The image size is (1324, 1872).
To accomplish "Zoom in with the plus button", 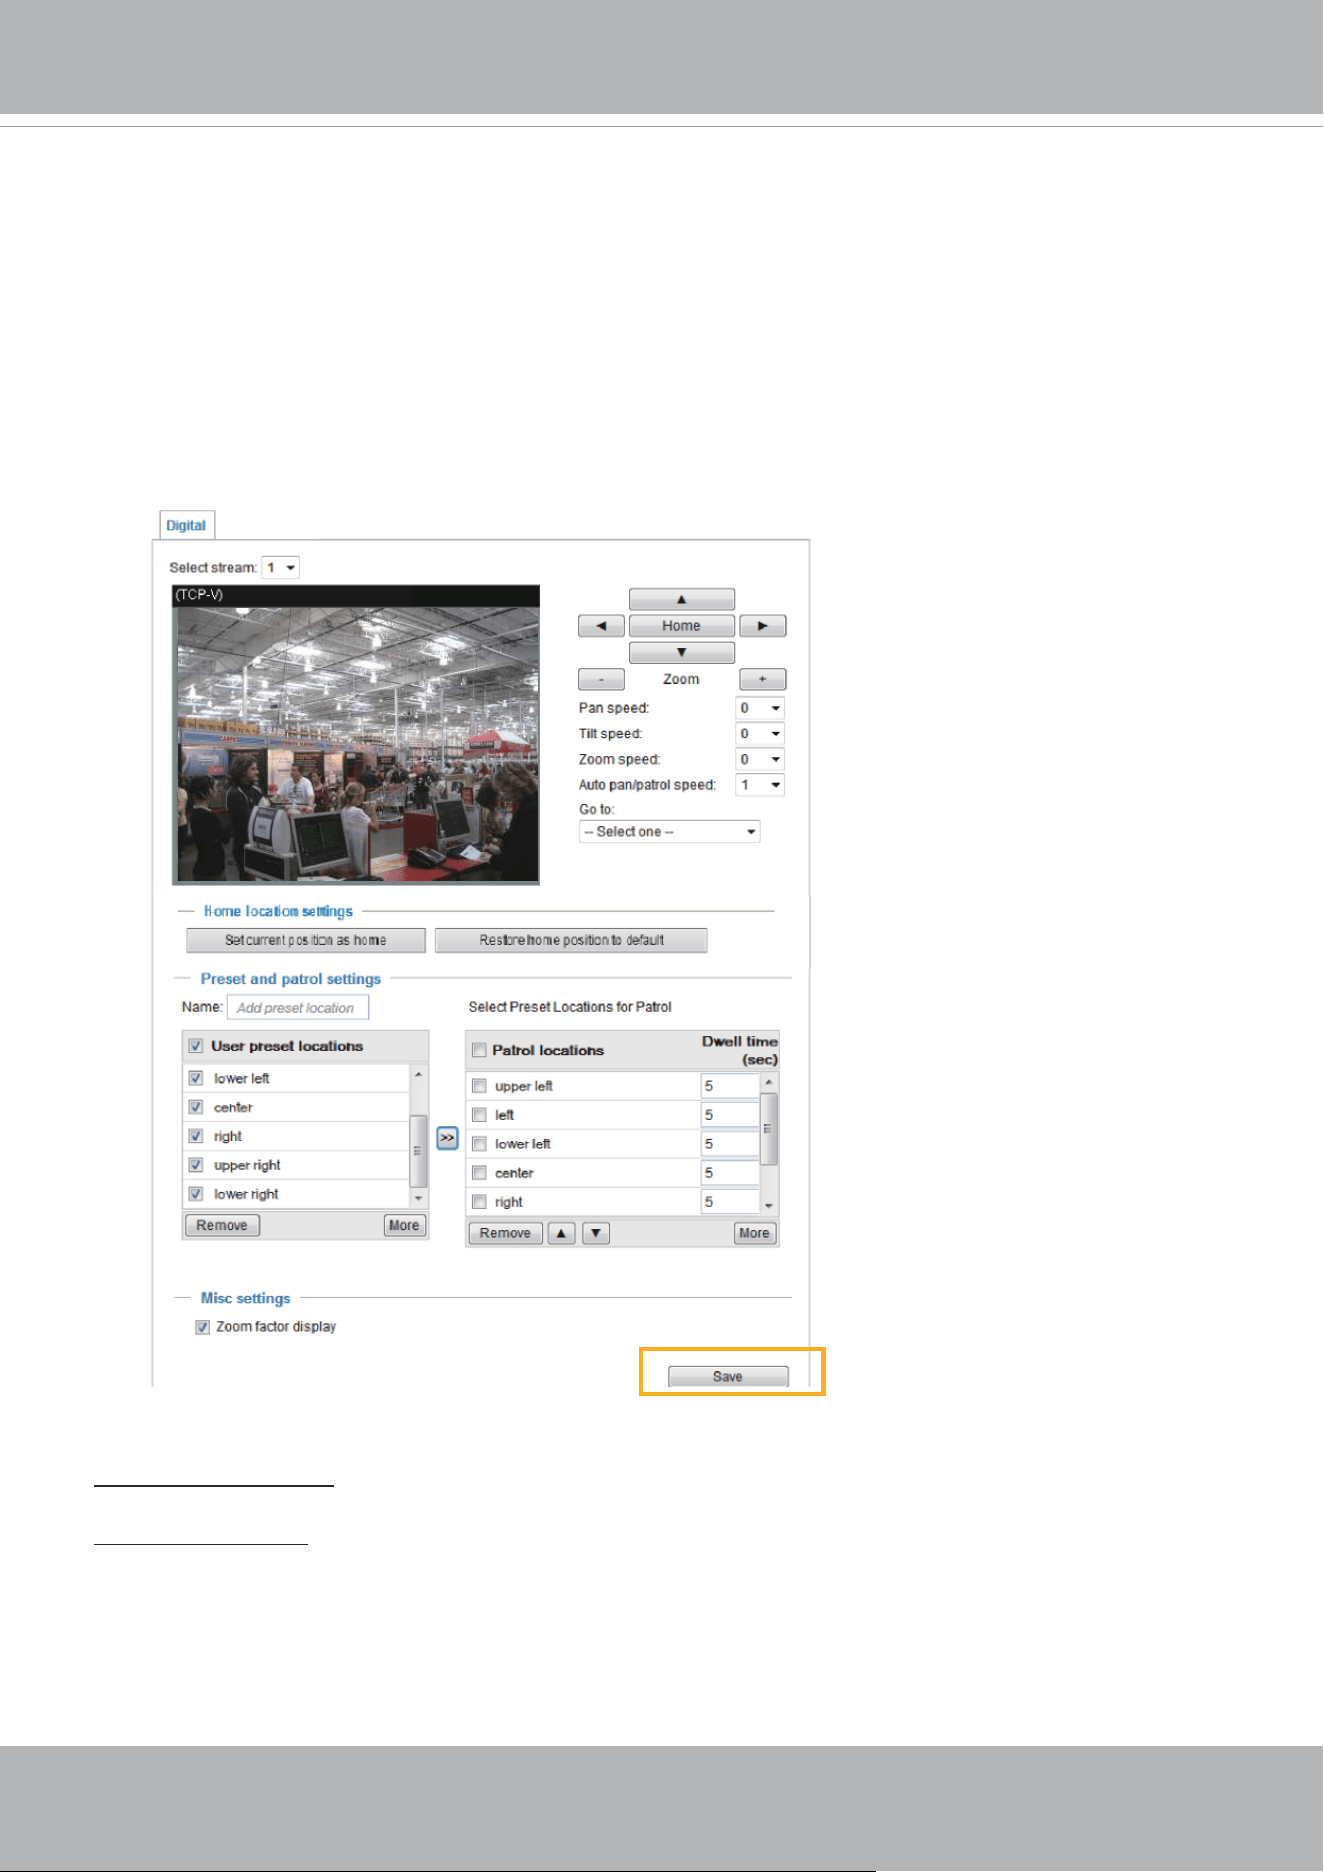I will 763,679.
